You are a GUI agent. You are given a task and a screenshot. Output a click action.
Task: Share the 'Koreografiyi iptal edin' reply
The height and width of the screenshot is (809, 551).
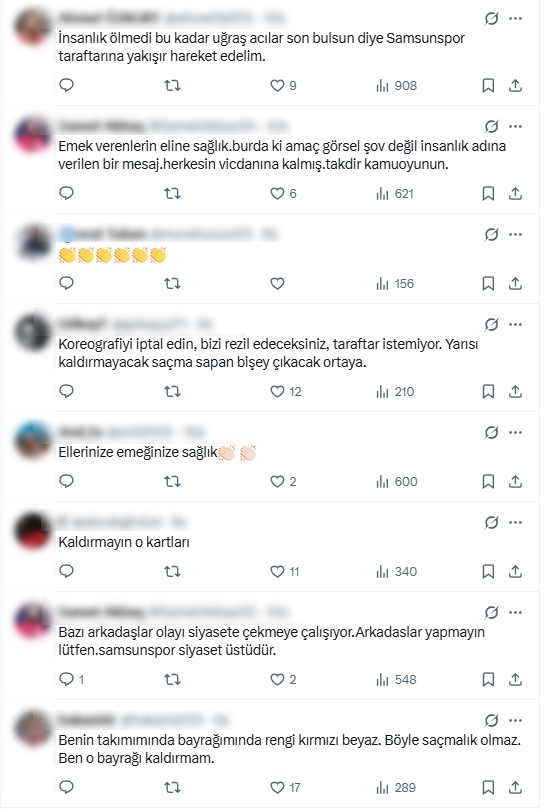pos(515,392)
